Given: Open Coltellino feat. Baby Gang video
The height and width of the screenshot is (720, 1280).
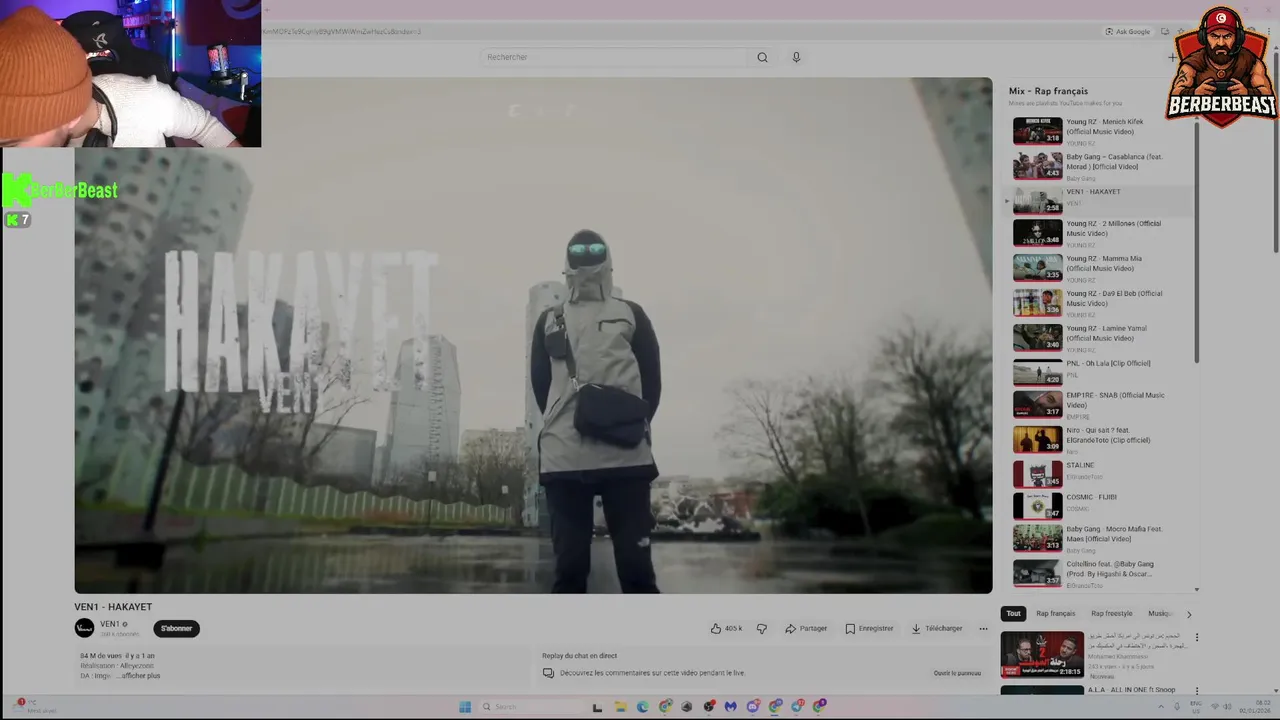Looking at the screenshot, I should tap(1100, 572).
